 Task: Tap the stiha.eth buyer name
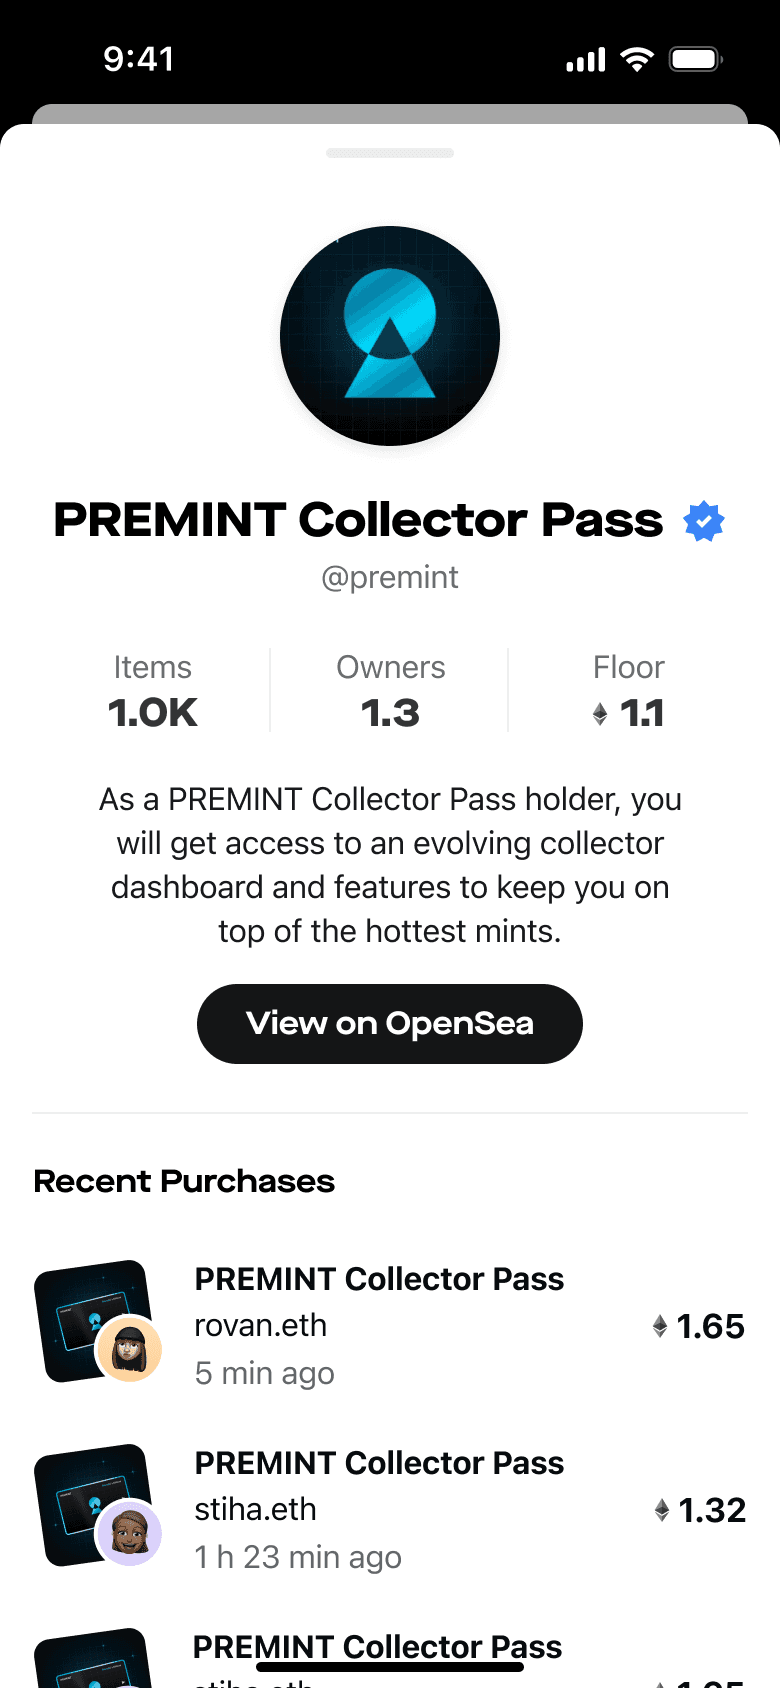(x=256, y=1510)
